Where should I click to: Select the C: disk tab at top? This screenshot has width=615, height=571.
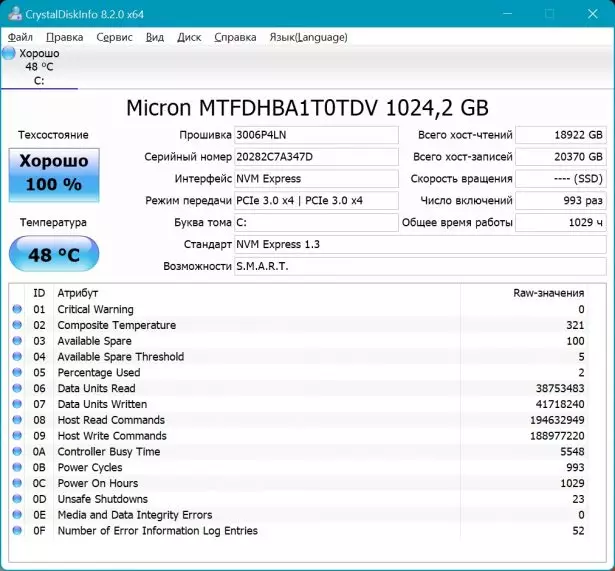pyautogui.click(x=40, y=67)
